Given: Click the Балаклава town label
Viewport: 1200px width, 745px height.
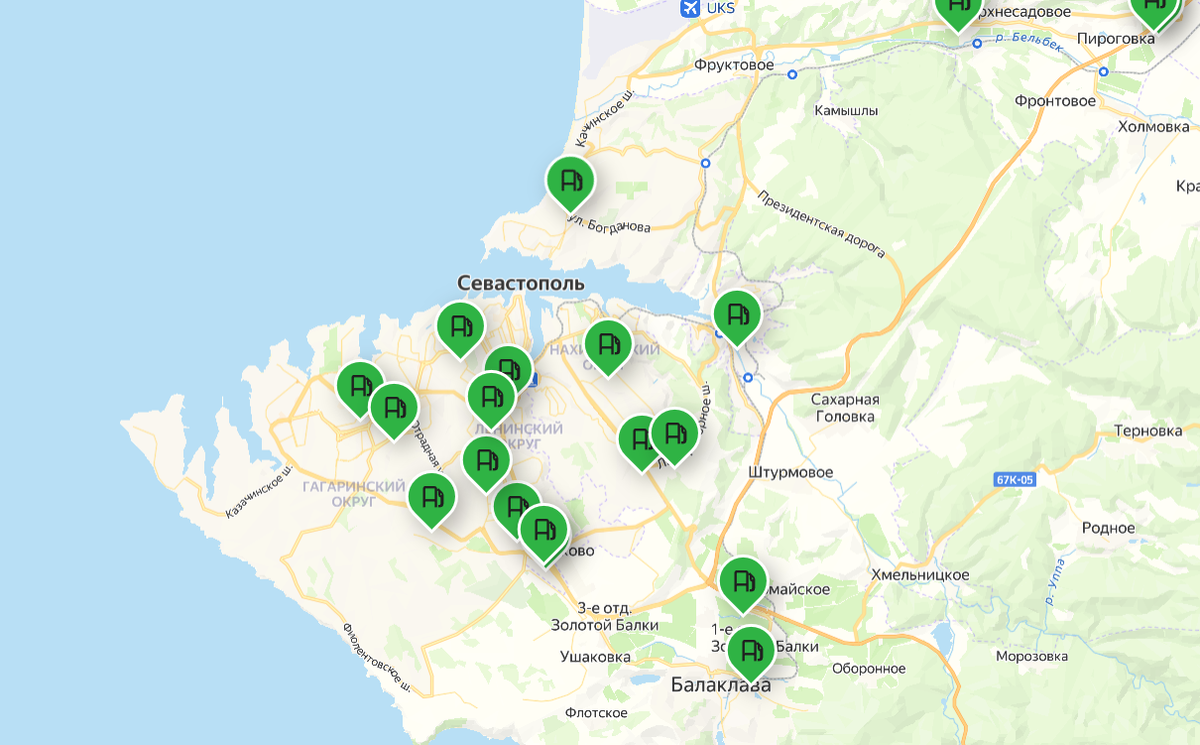Looking at the screenshot, I should (721, 686).
